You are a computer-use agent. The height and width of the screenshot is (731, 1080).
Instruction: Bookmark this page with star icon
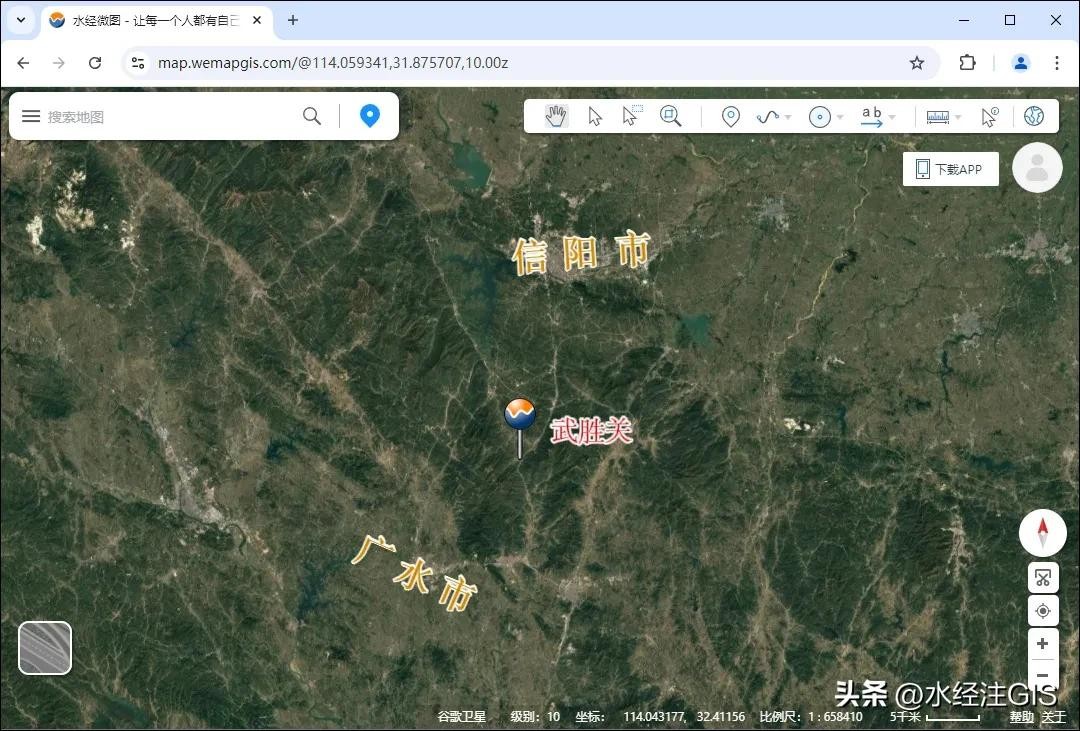[917, 63]
